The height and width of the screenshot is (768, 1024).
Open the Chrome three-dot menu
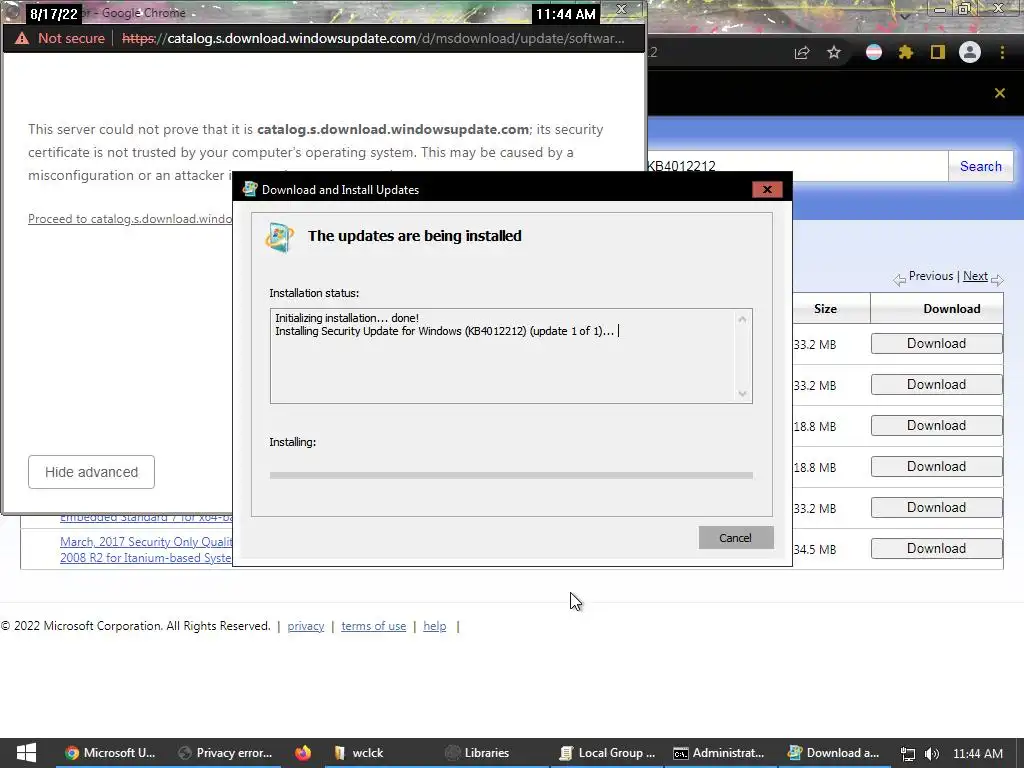coord(1002,52)
